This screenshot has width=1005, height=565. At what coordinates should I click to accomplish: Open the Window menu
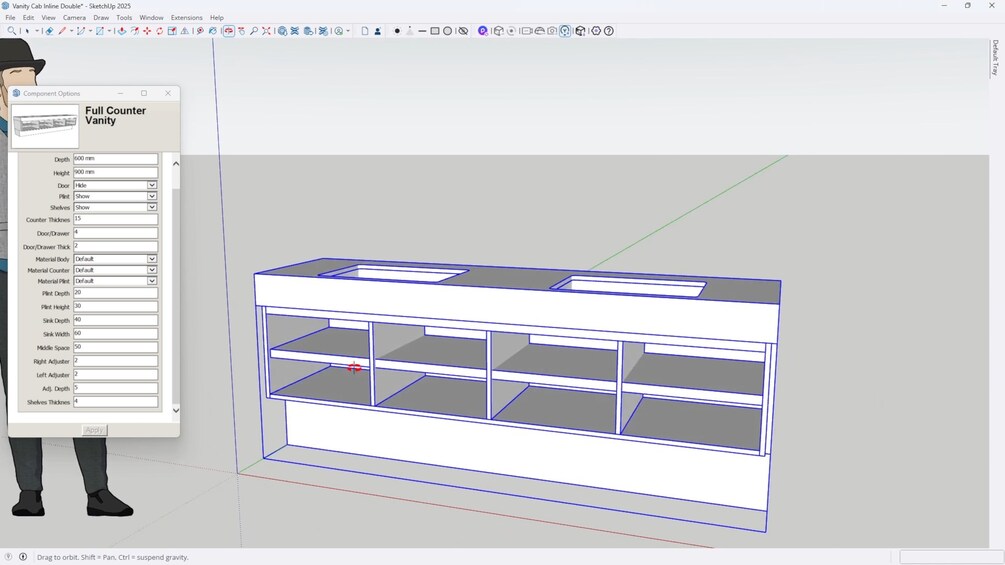click(x=151, y=17)
